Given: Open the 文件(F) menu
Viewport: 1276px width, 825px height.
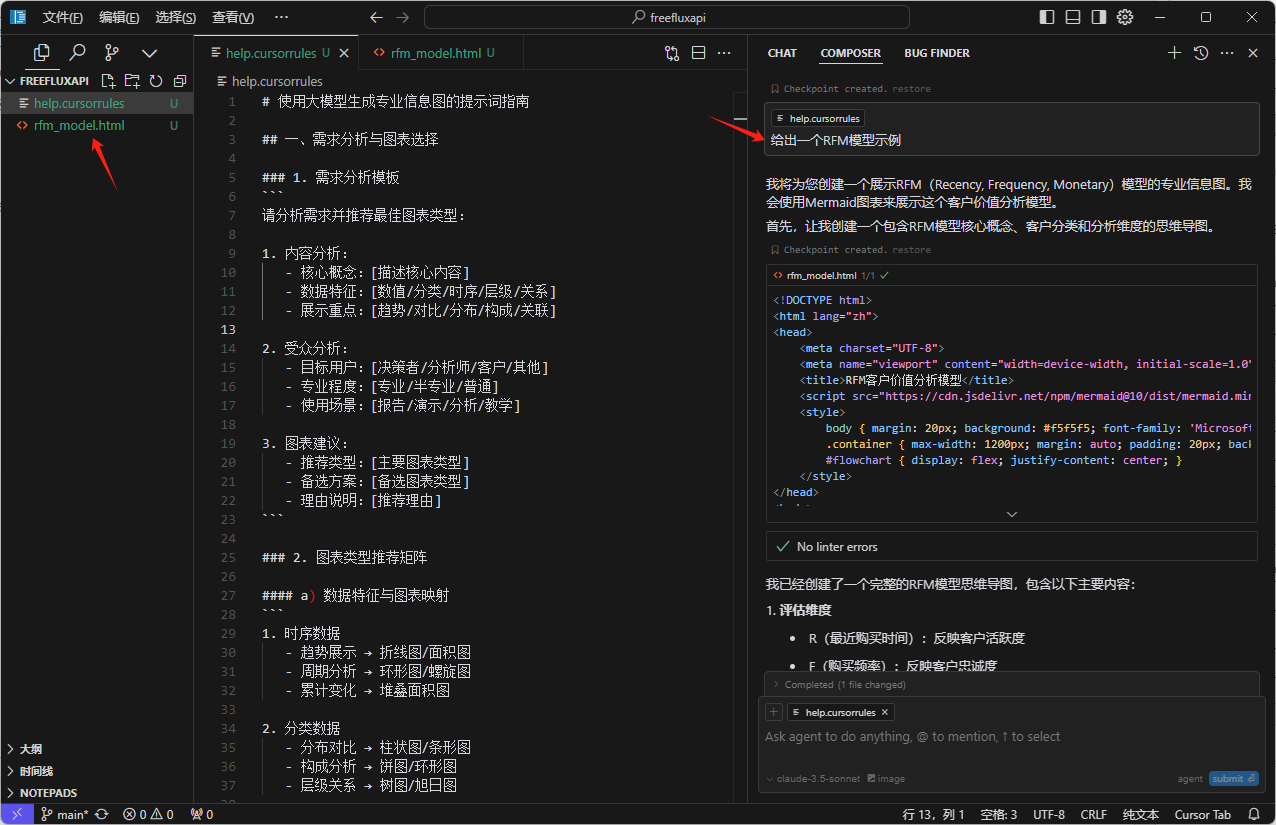Looking at the screenshot, I should pyautogui.click(x=62, y=17).
